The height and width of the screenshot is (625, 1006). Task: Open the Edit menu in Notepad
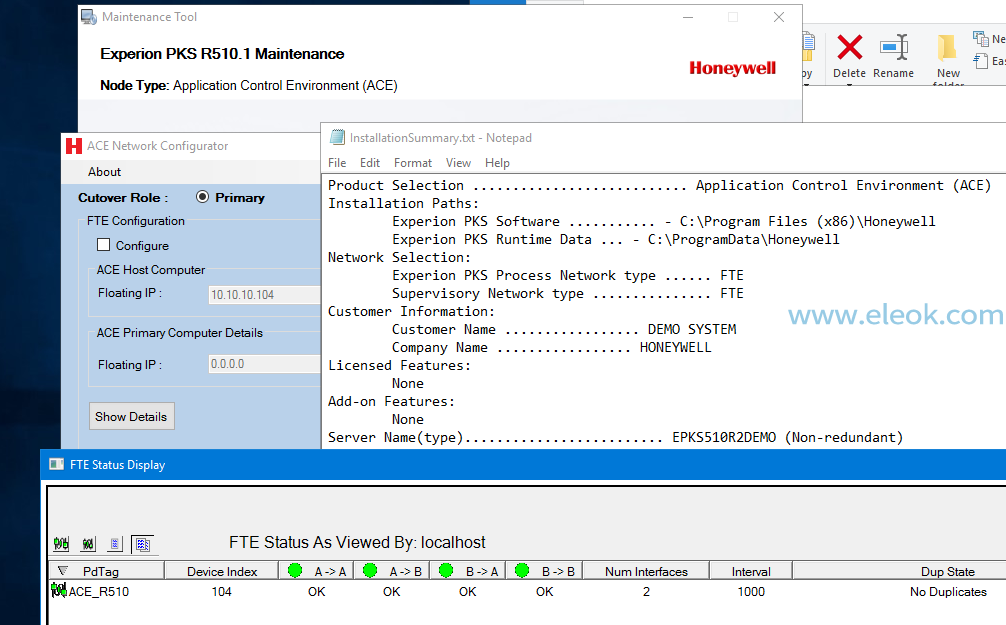(x=370, y=163)
